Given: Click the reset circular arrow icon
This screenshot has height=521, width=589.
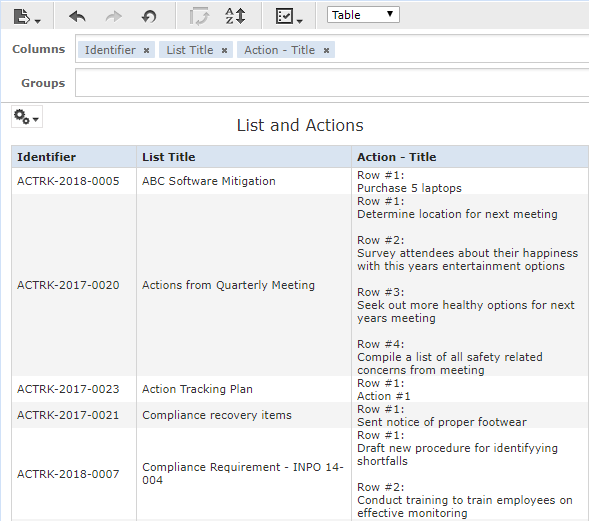Looking at the screenshot, I should pyautogui.click(x=149, y=17).
